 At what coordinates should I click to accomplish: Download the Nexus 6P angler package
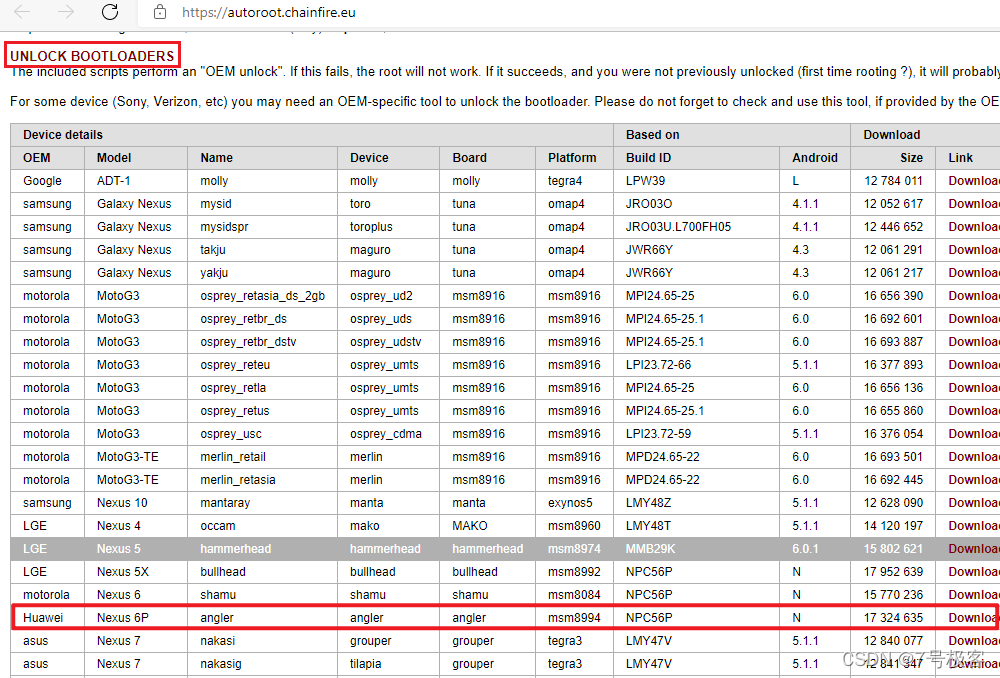tap(974, 617)
